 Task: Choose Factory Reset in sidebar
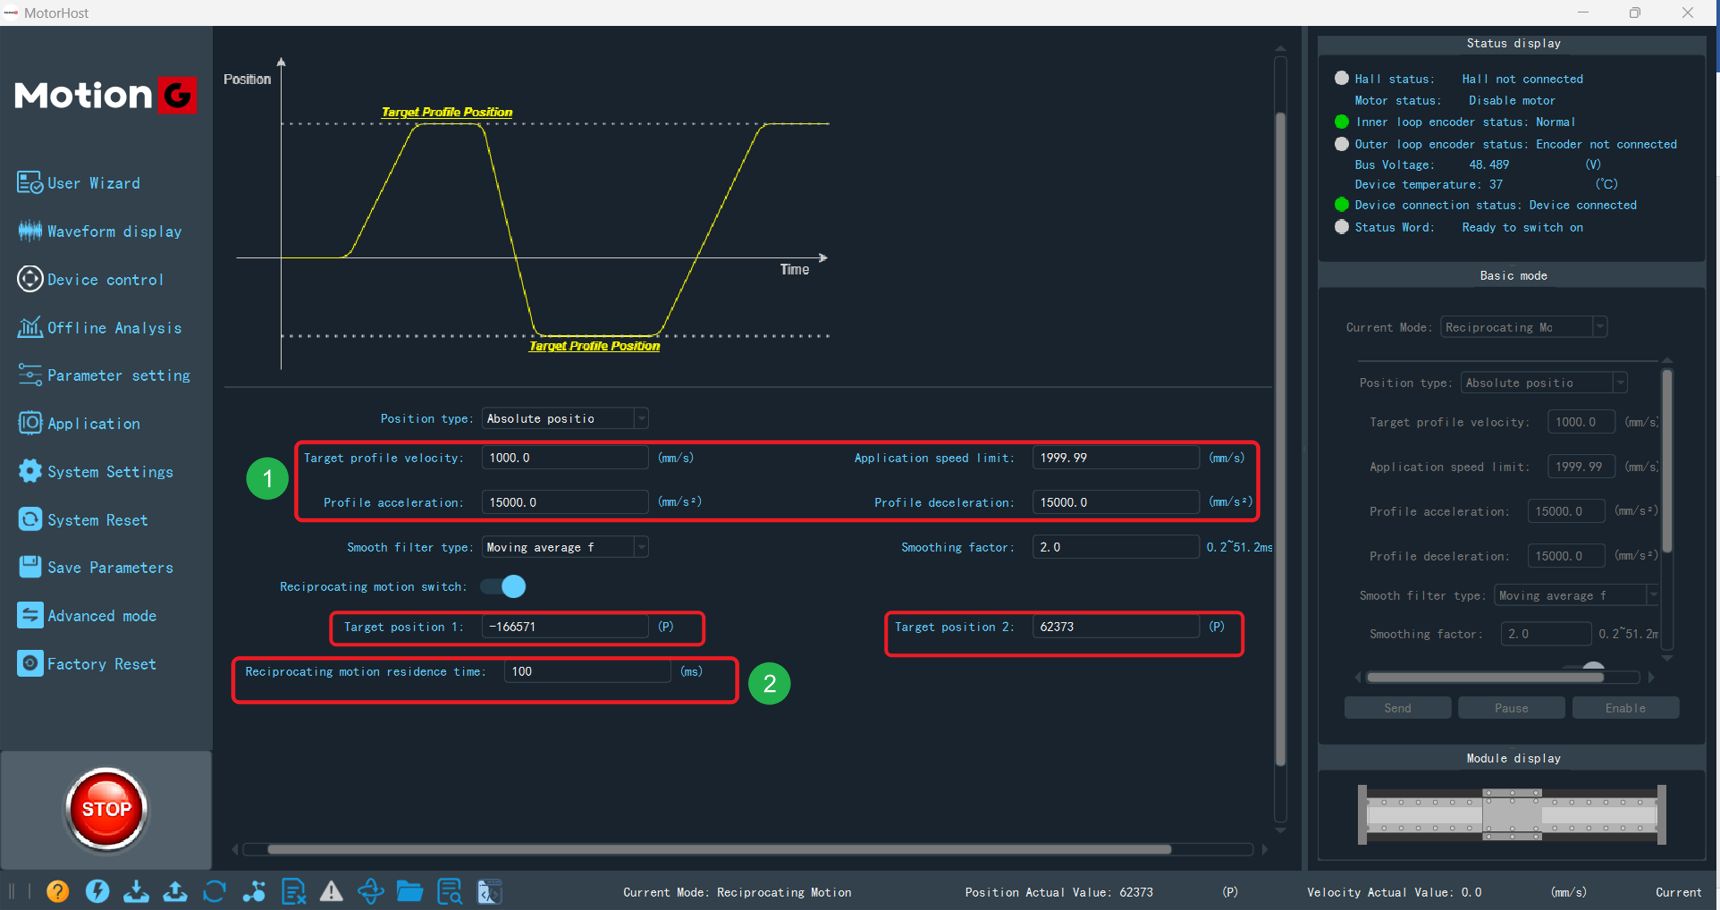pos(87,663)
